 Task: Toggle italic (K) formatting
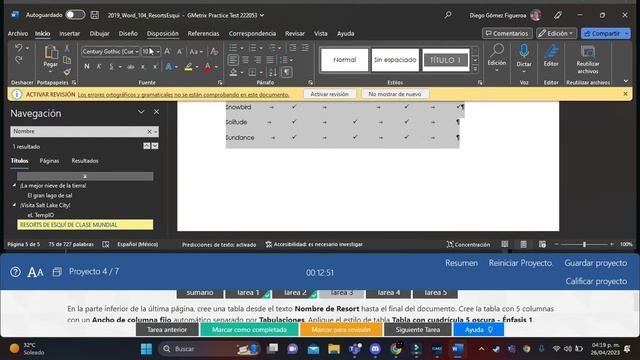pyautogui.click(x=99, y=67)
